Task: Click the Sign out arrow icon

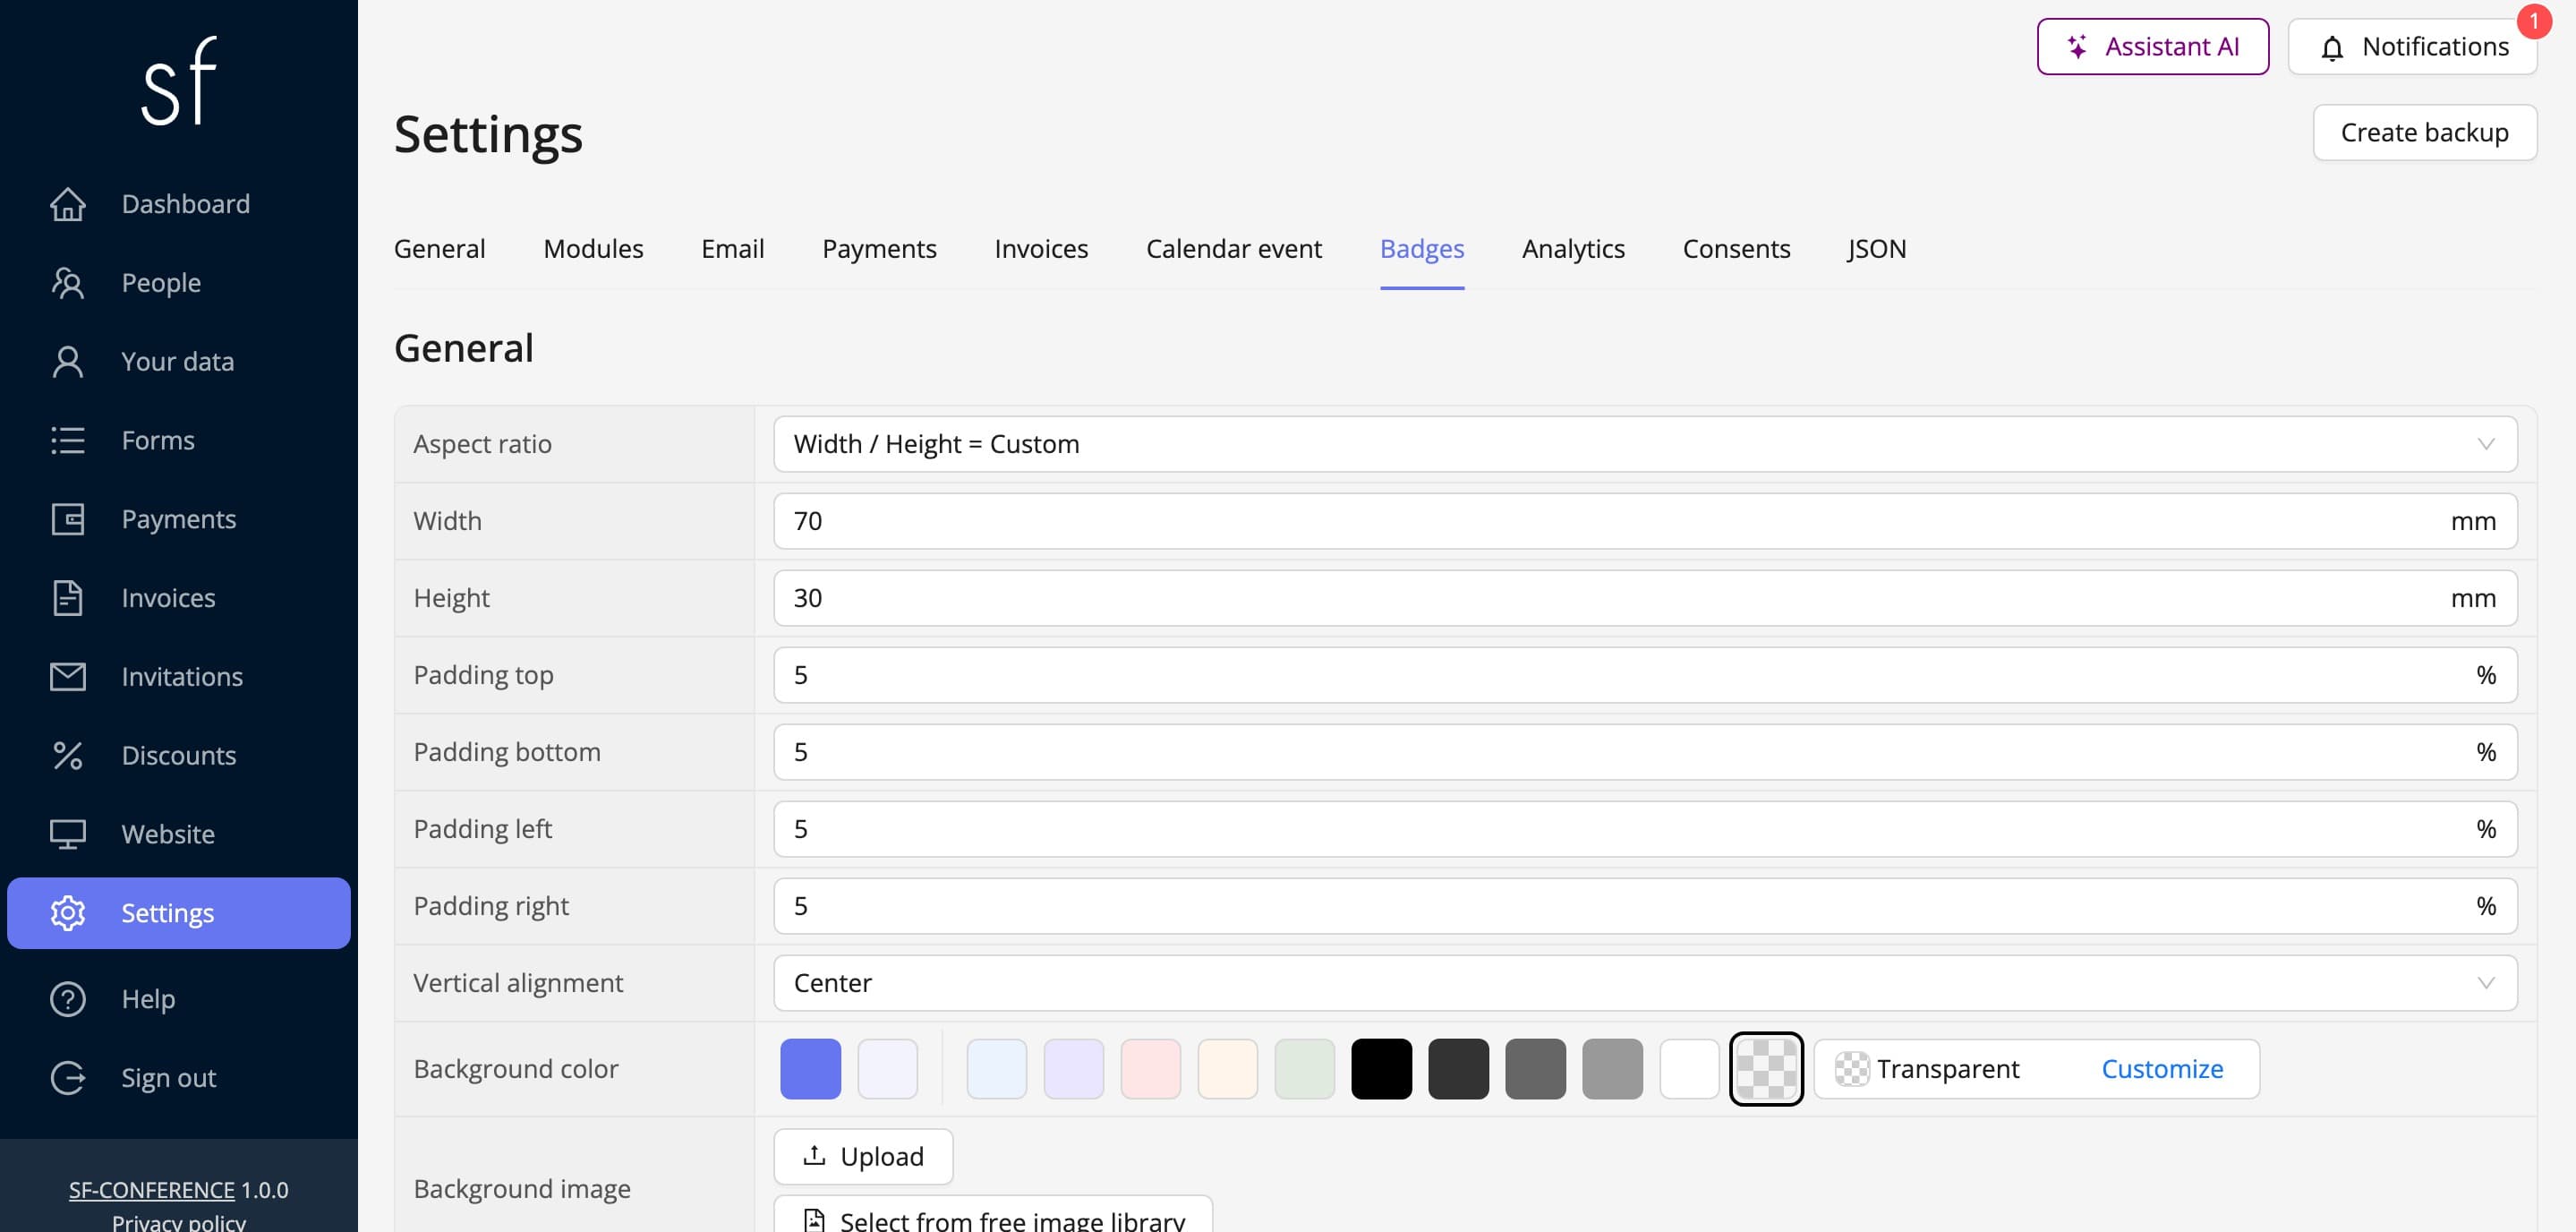Action: [68, 1078]
